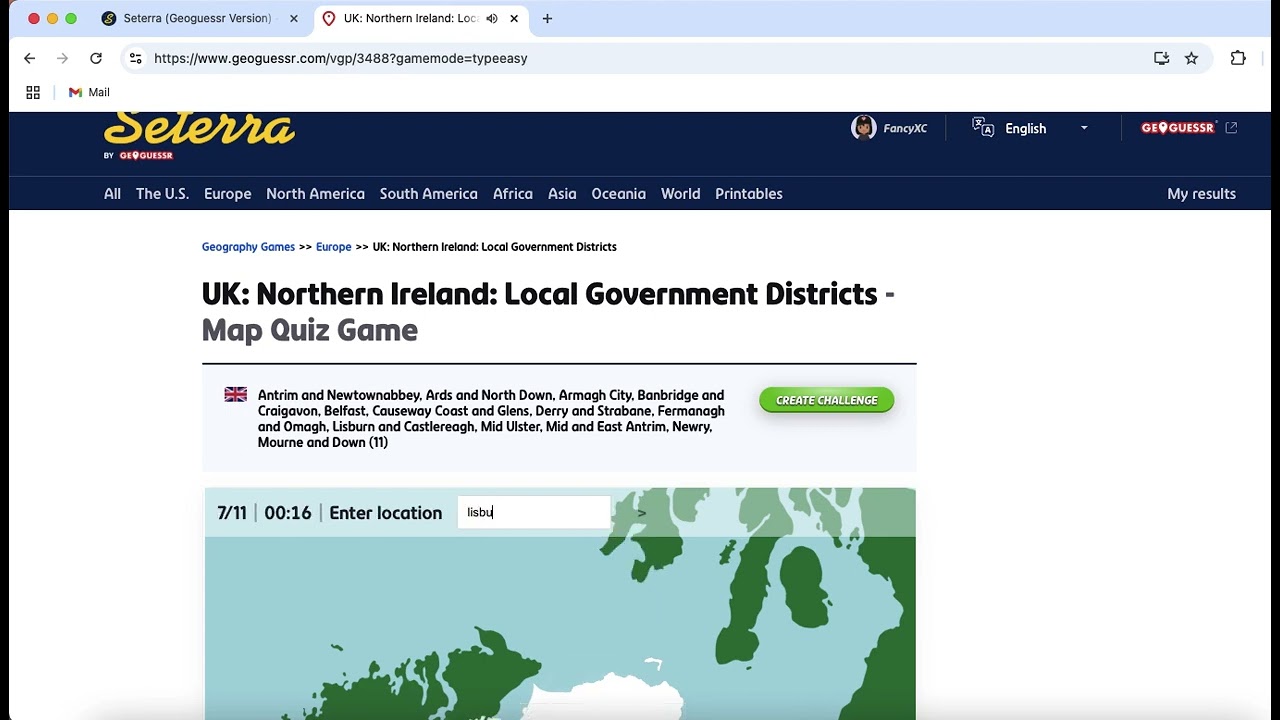Image resolution: width=1280 pixels, height=720 pixels.
Task: Click the install app icon in address bar
Action: (x=1161, y=58)
